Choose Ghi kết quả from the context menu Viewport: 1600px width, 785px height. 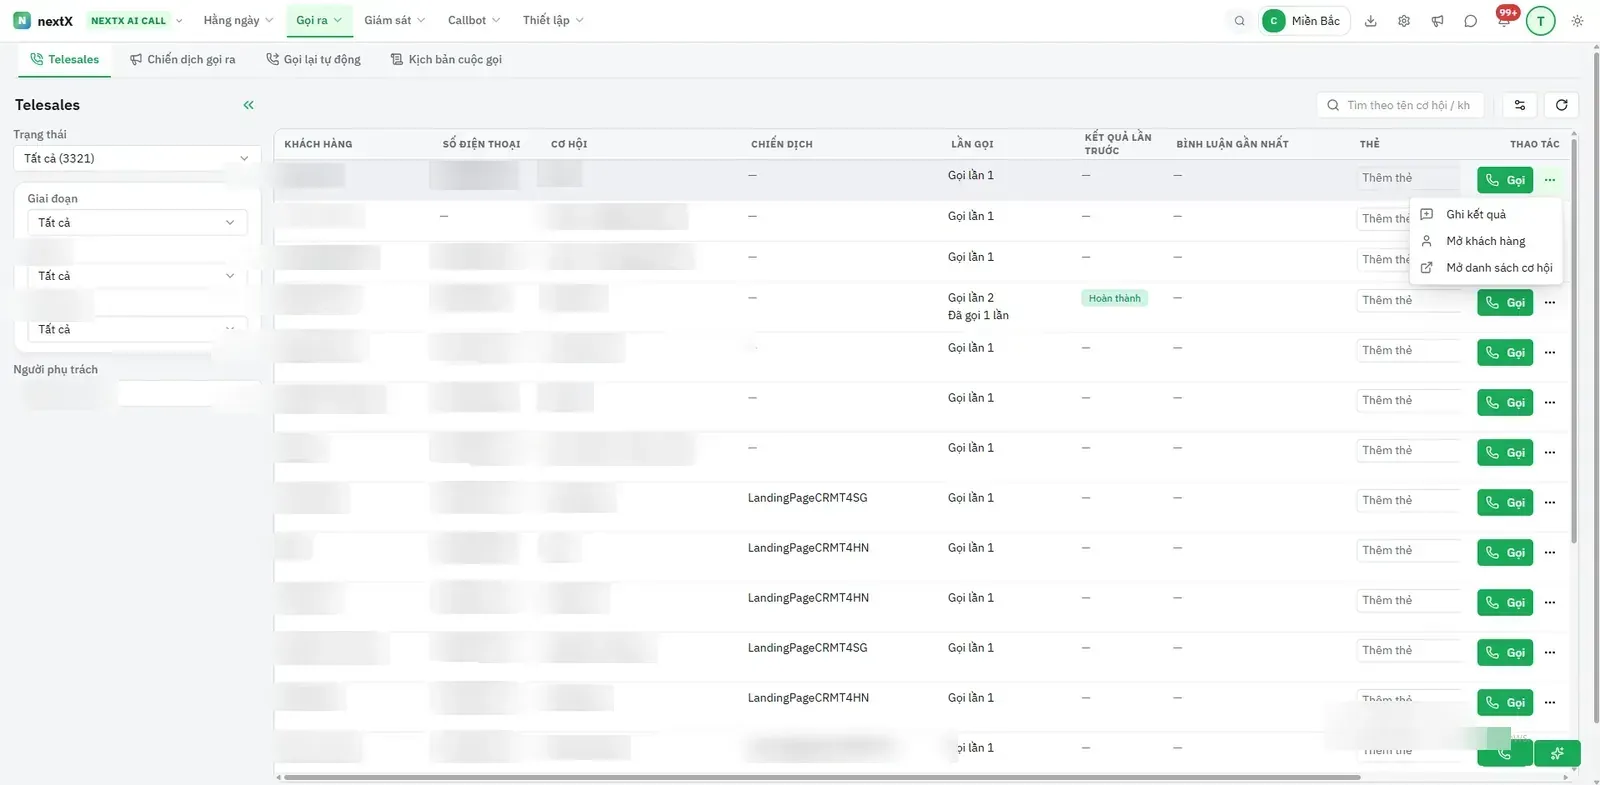1486,214
